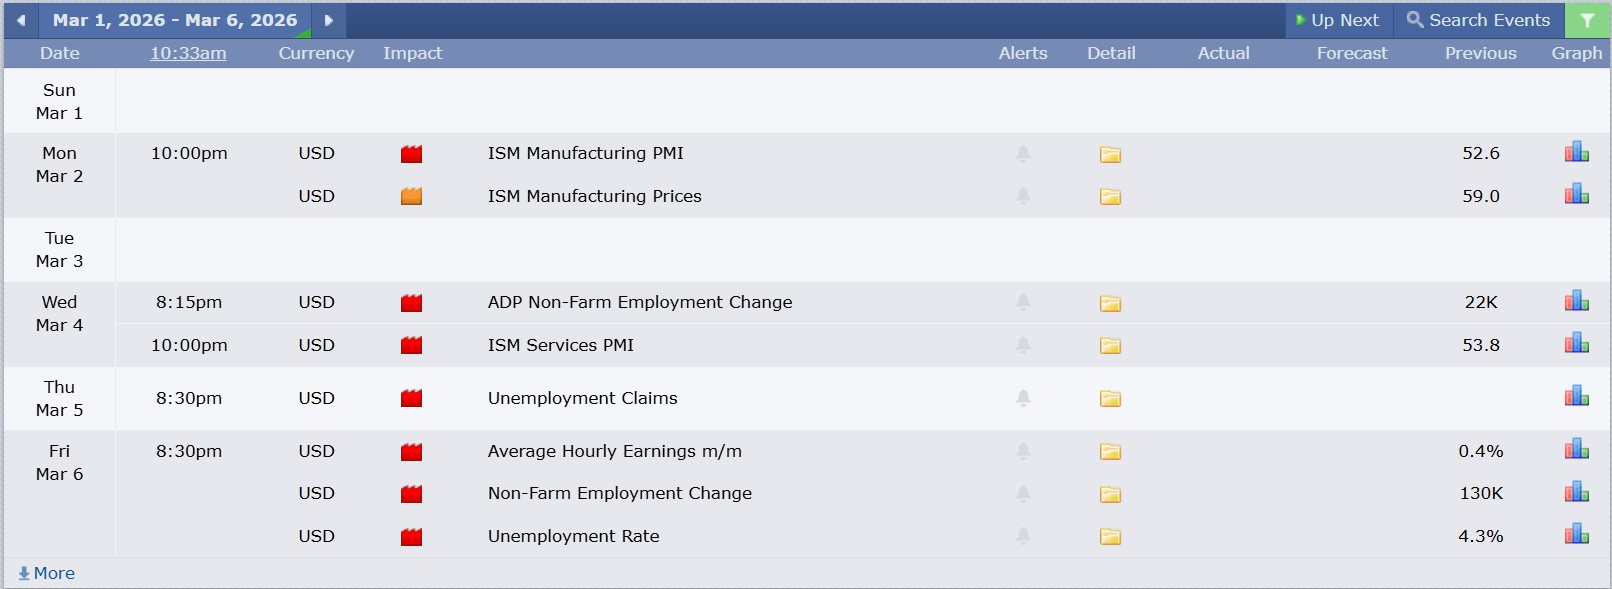Advance to next week with right arrow
The image size is (1612, 589).
coord(328,20)
